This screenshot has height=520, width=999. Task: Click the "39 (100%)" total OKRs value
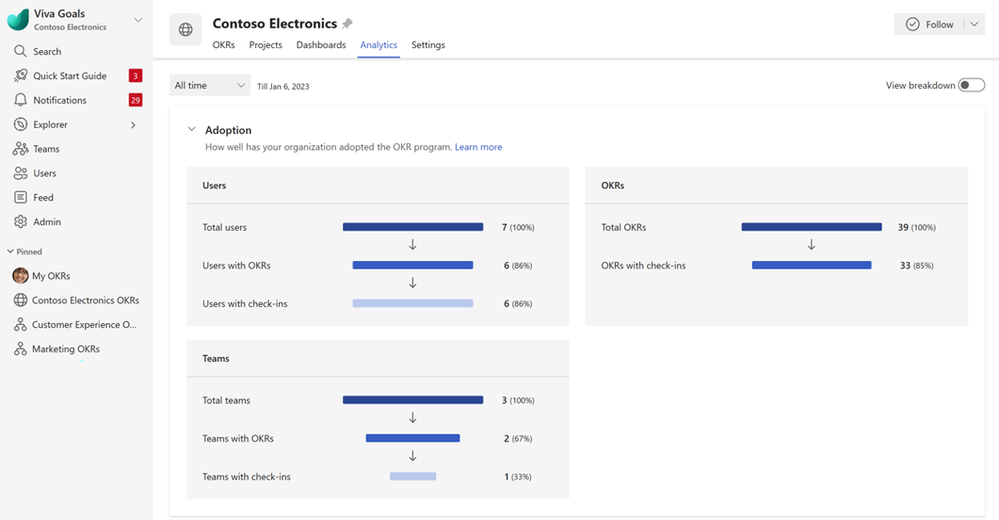tap(917, 228)
